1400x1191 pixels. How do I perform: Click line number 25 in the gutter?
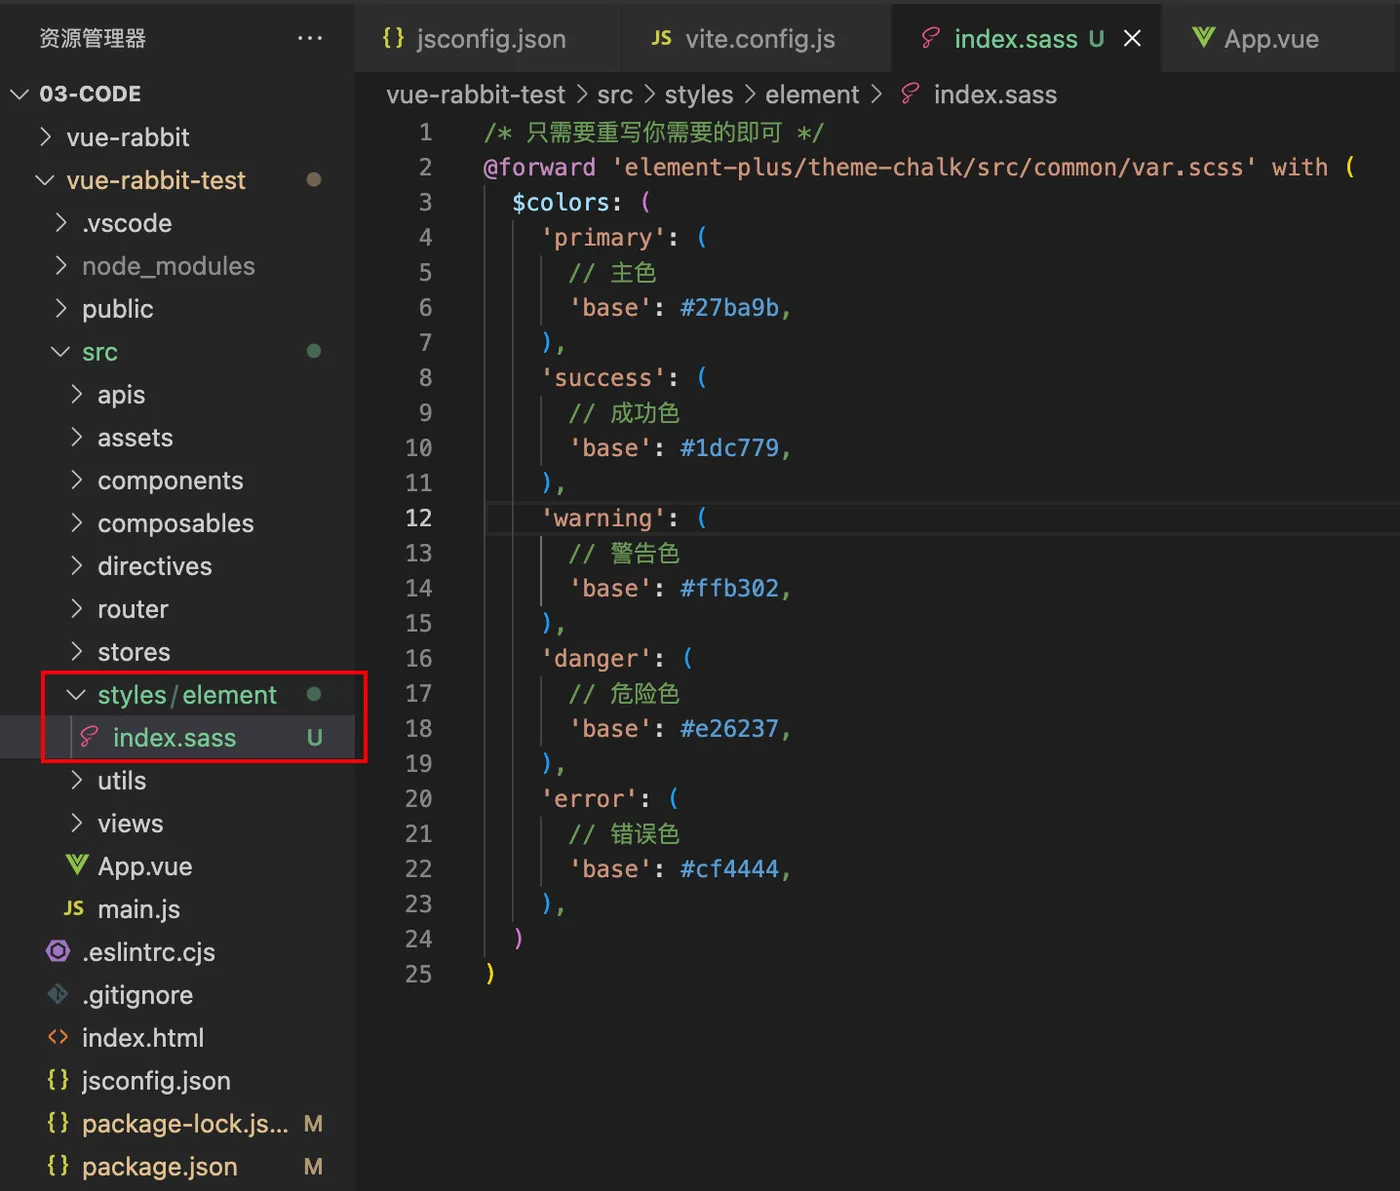pos(418,973)
